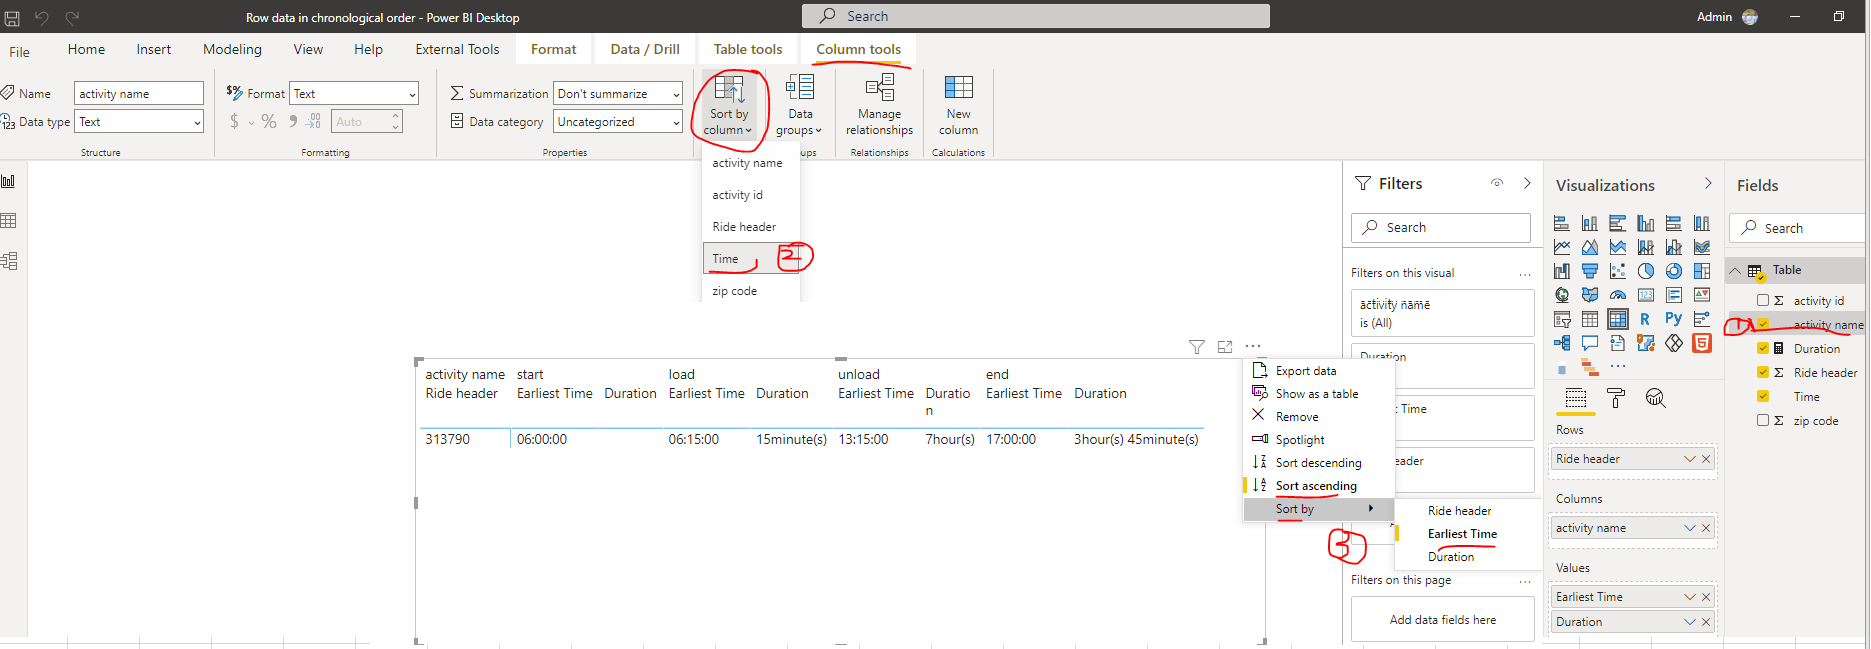Open the Analytics magnifier pane
Viewport: 1871px width, 649px height.
(x=1656, y=398)
